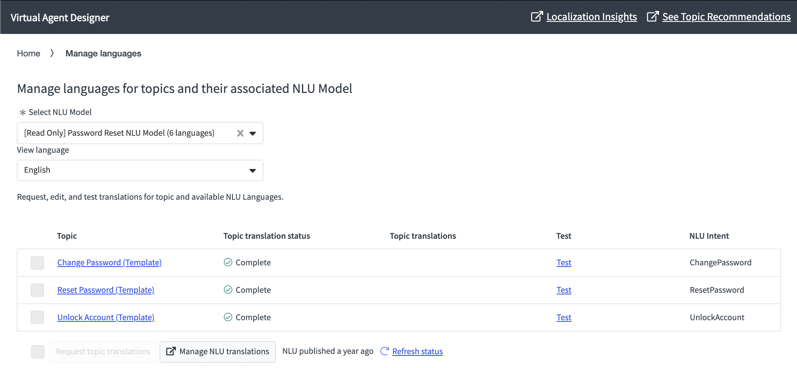Click the NLU published a year ago text

[x=328, y=351]
